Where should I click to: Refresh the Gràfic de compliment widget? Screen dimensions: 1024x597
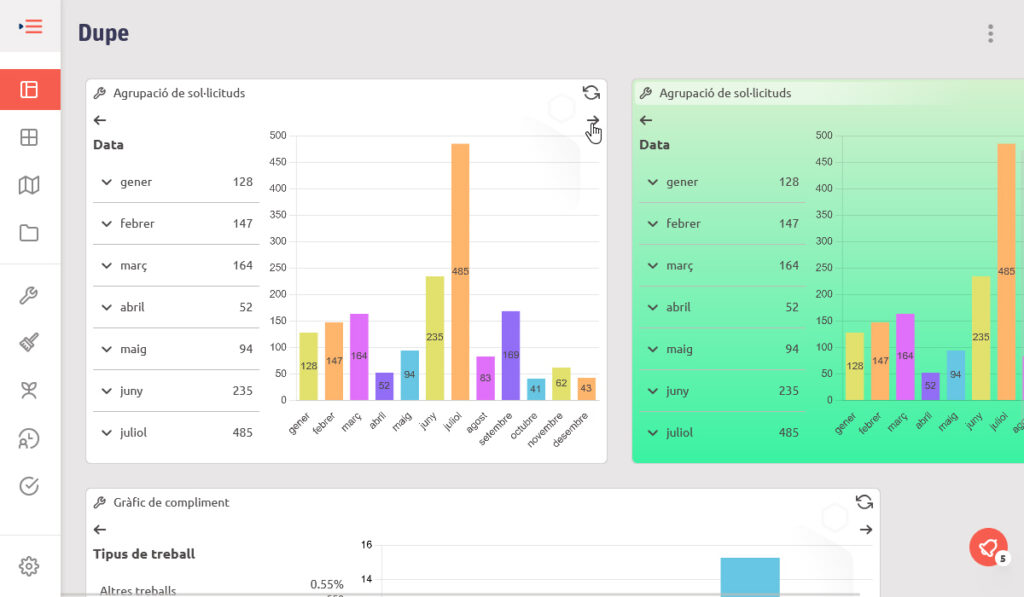[864, 502]
